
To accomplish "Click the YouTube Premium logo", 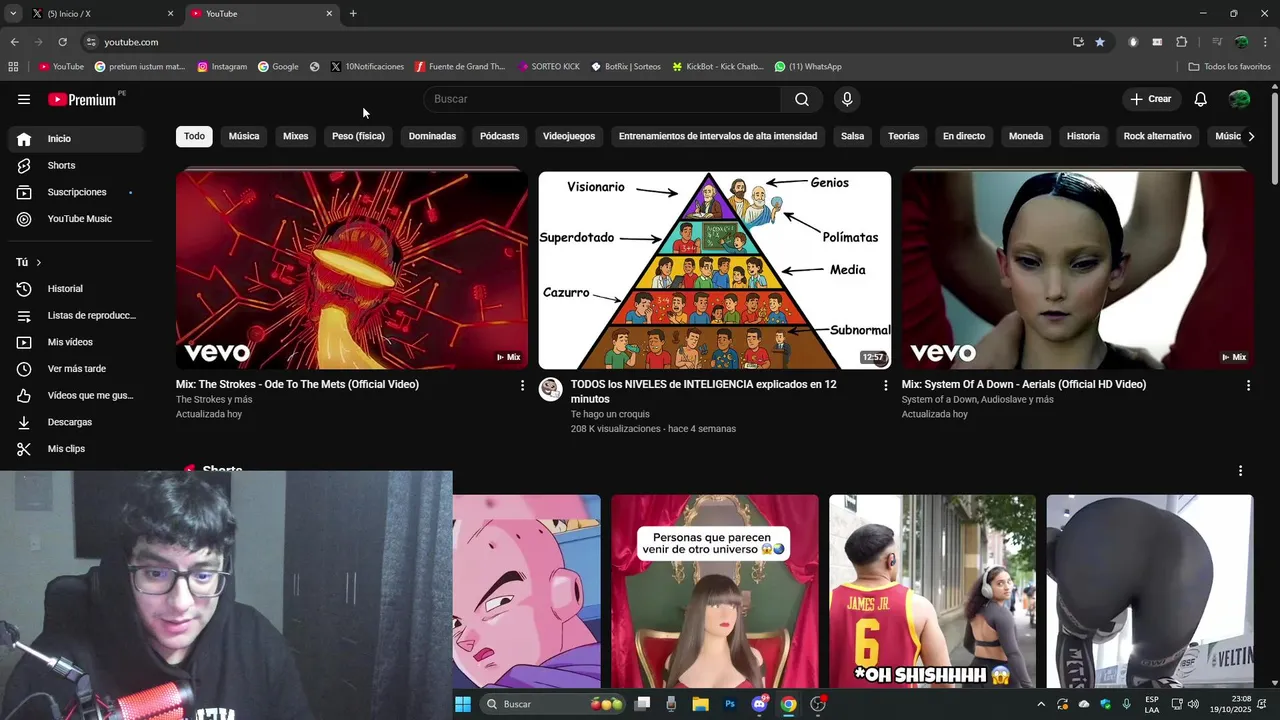I will (82, 99).
